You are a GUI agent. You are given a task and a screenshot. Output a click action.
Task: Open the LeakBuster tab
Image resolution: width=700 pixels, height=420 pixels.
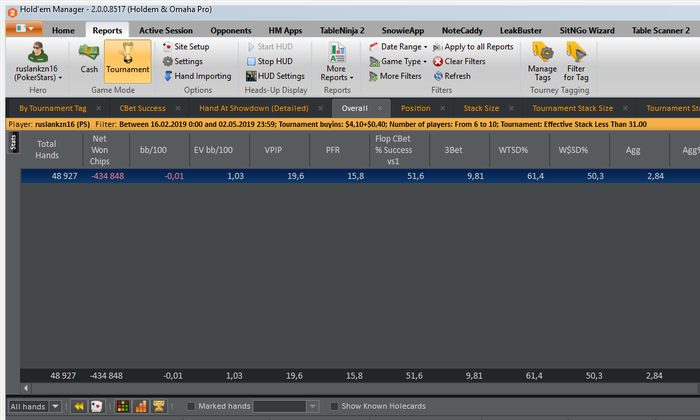tap(521, 30)
